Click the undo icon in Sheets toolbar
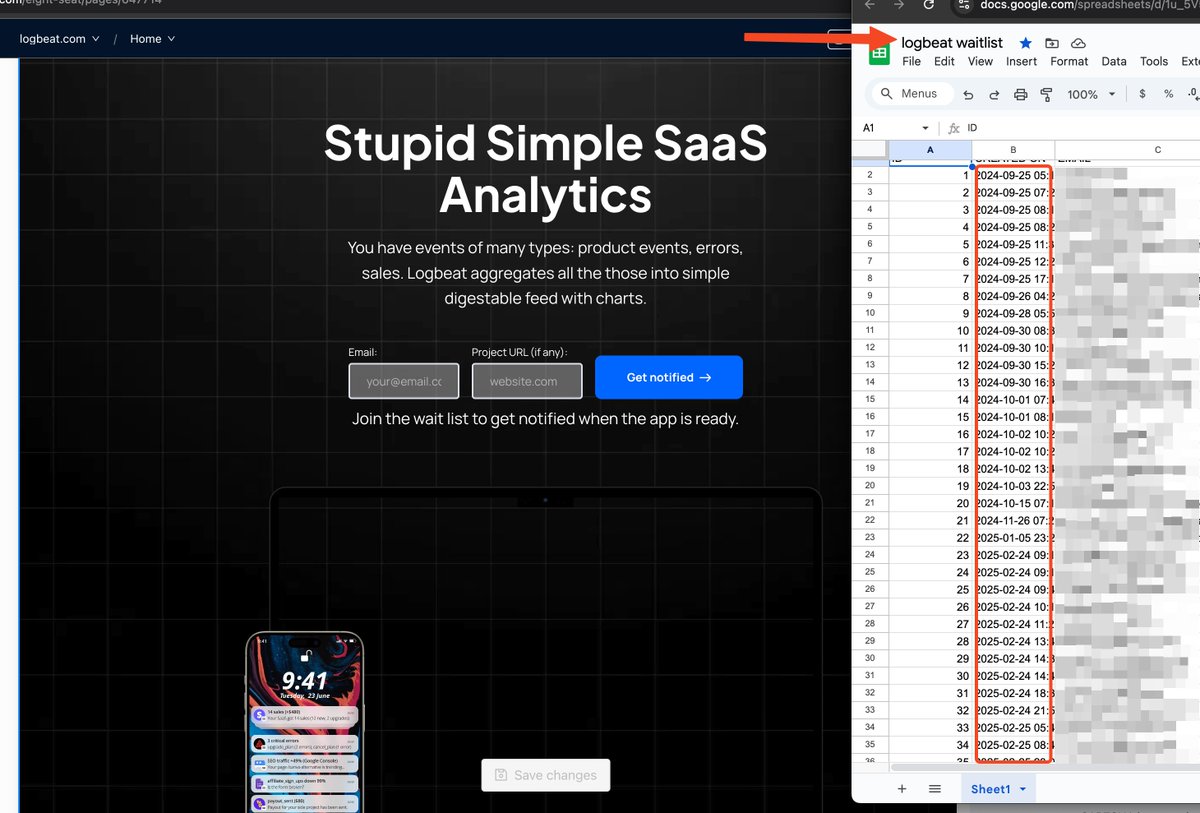The image size is (1200, 813). pyautogui.click(x=968, y=94)
